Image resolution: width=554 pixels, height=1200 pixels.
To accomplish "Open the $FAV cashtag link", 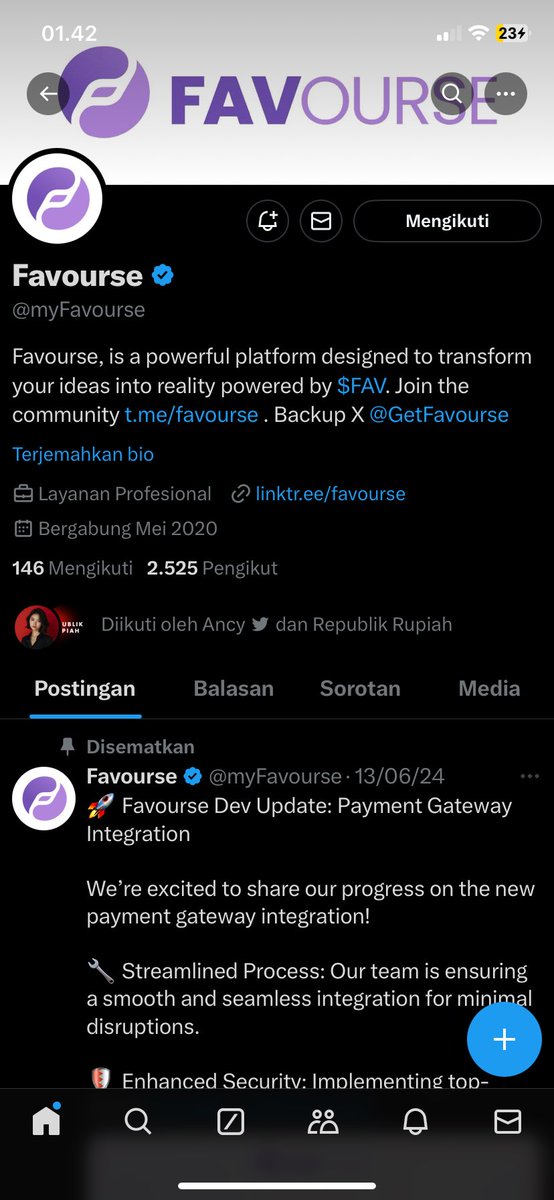I will [359, 386].
